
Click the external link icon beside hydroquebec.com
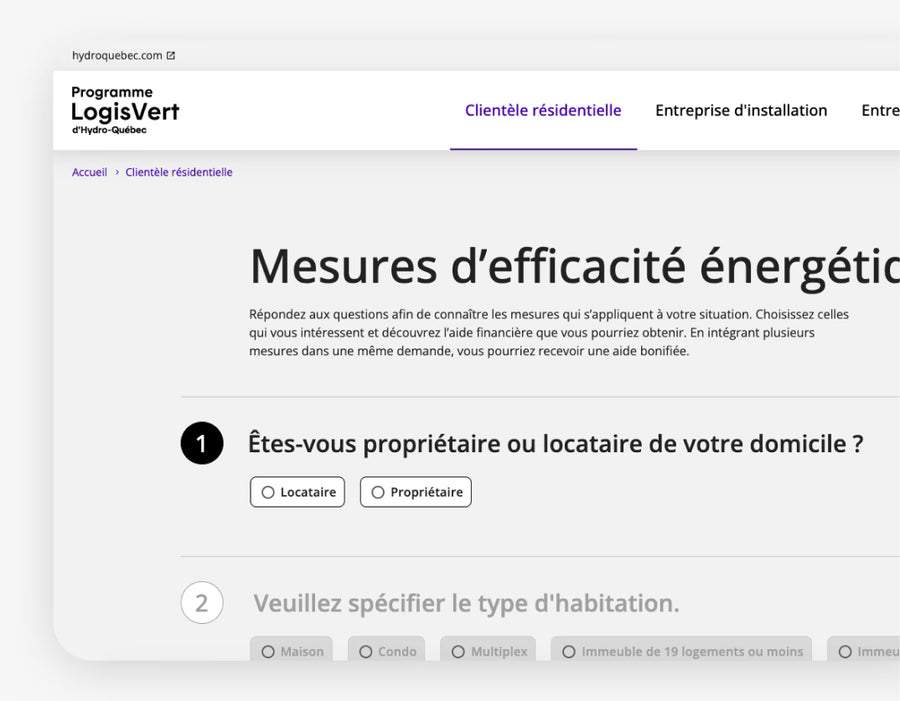(x=171, y=56)
